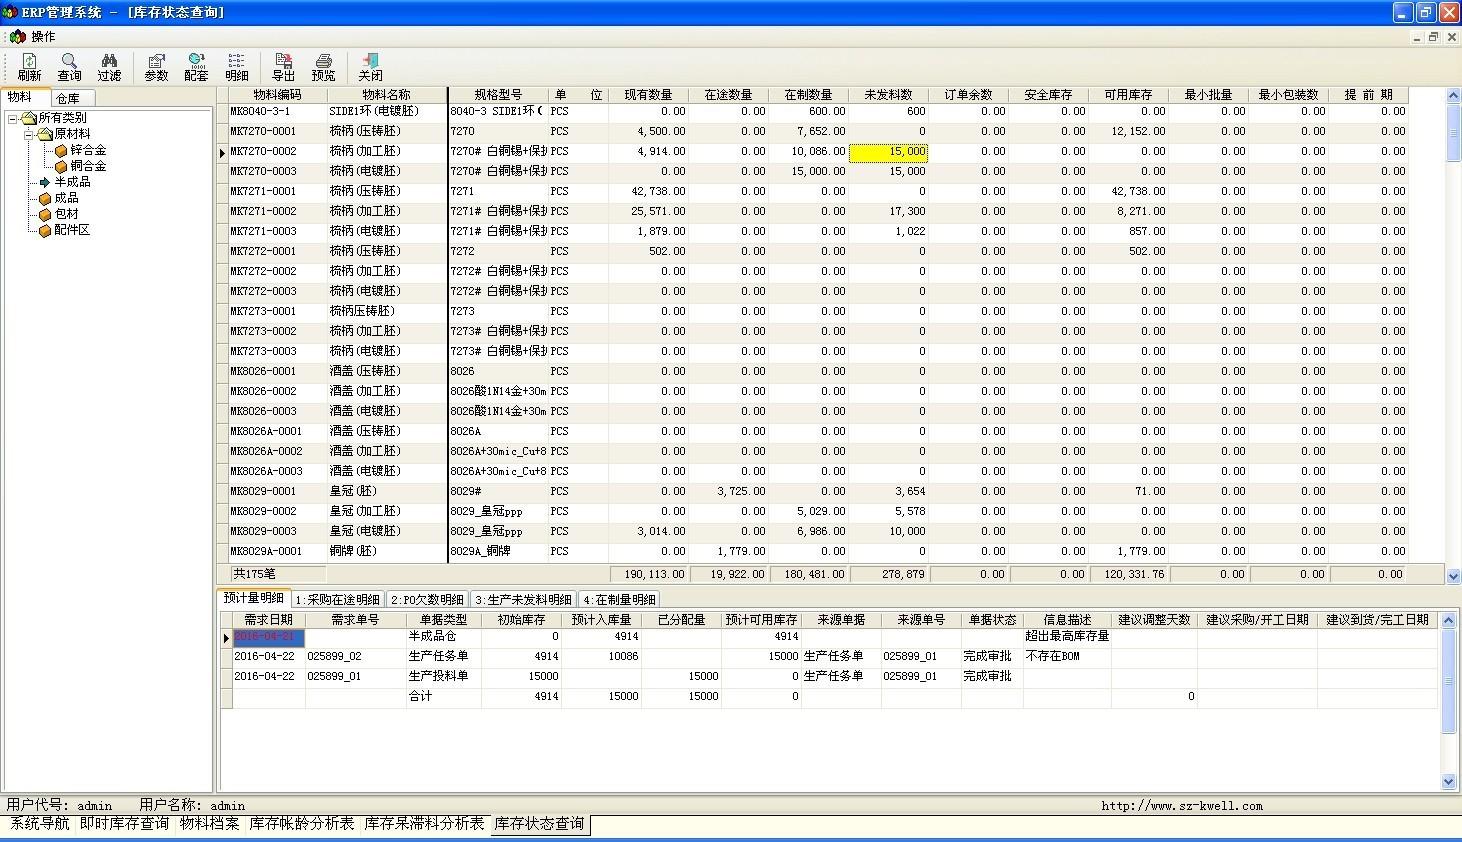Open the 3:生产未发料明细 tab
1462x842 pixels.
click(523, 600)
